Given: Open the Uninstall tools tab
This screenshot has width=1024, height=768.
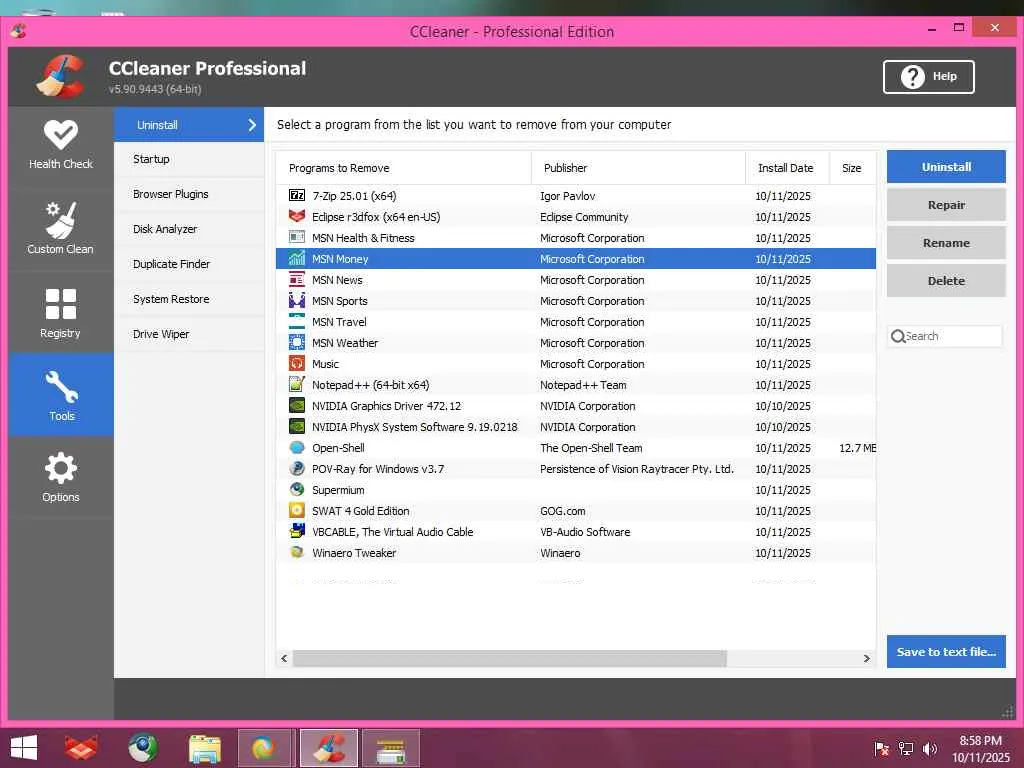Looking at the screenshot, I should [189, 125].
